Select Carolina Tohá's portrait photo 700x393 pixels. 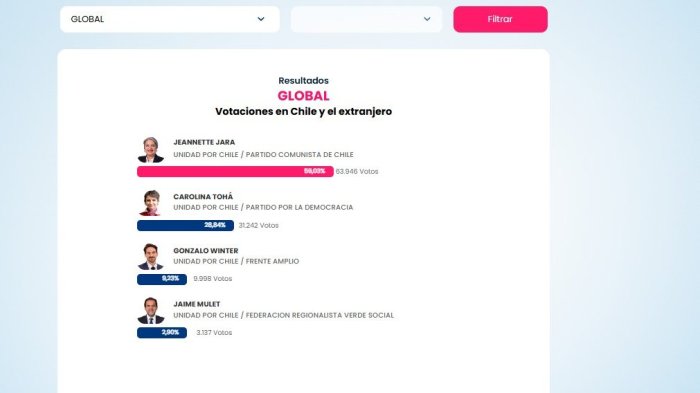(x=151, y=203)
